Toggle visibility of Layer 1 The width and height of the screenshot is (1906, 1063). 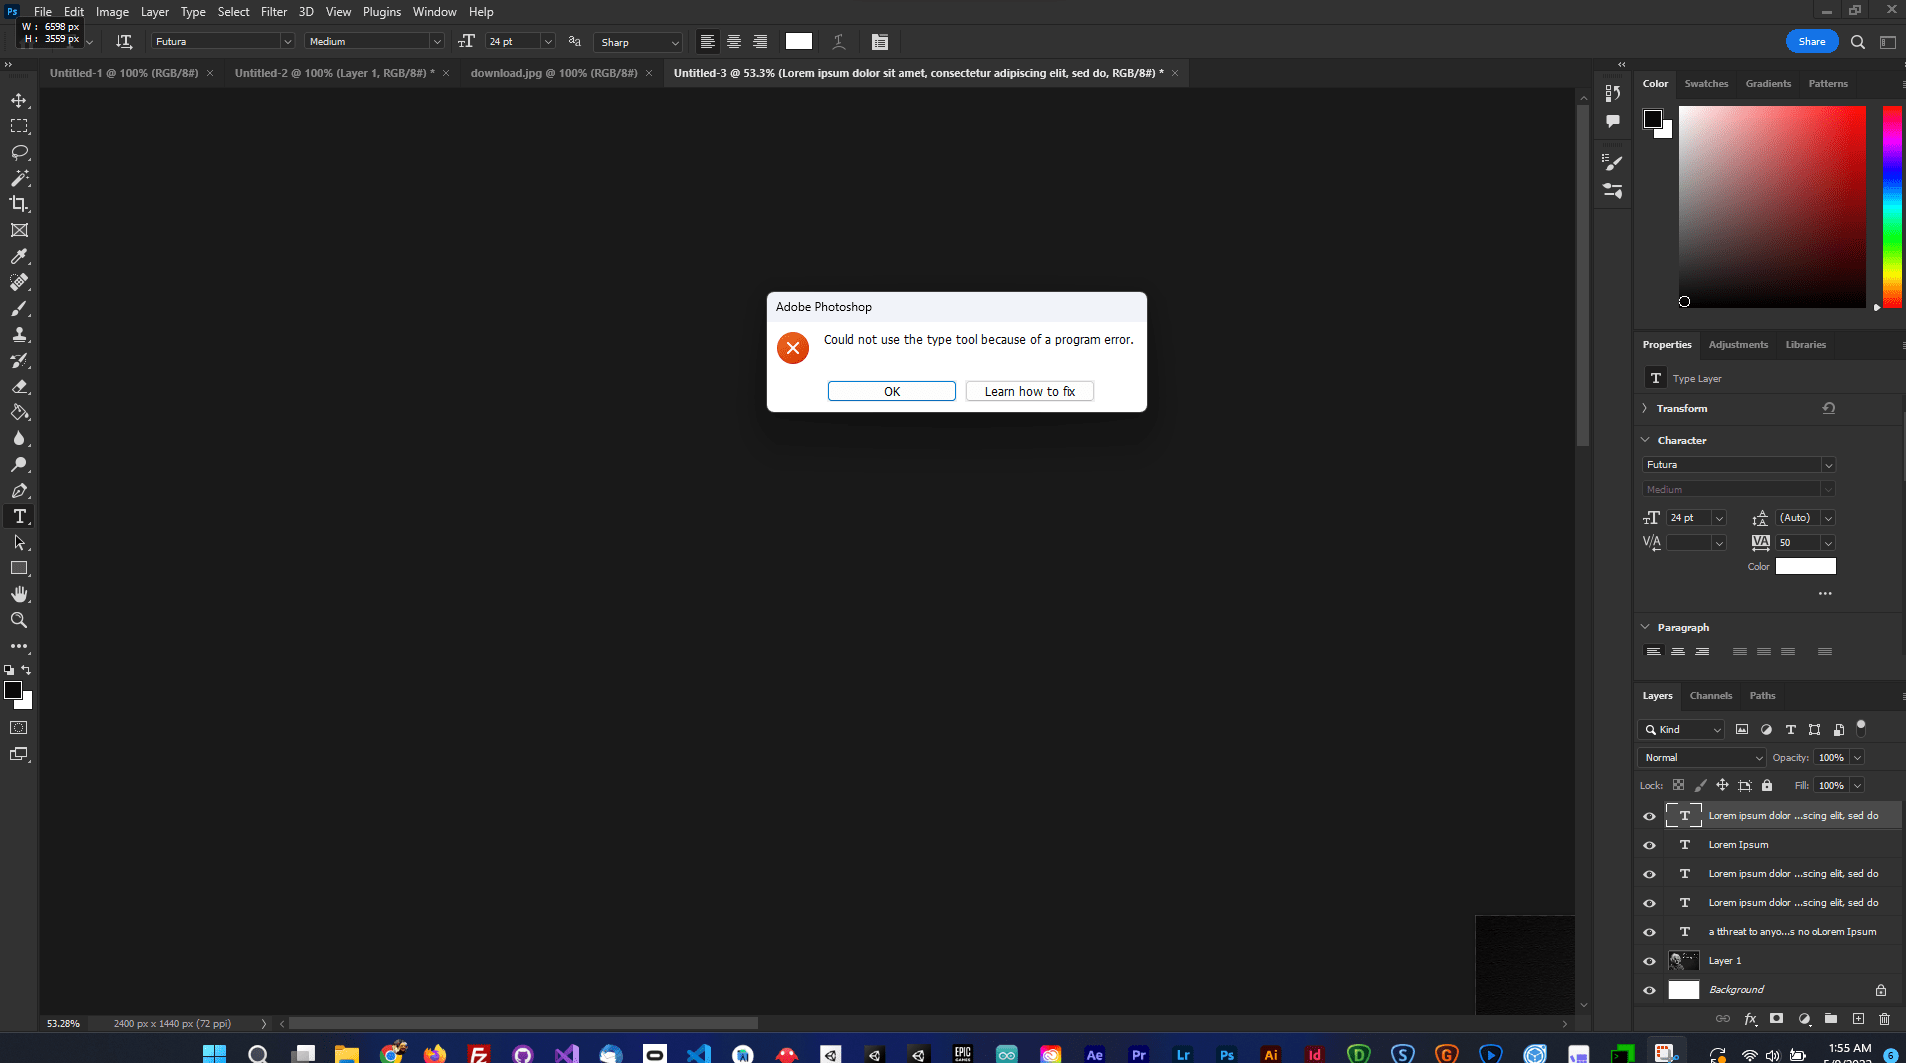tap(1649, 960)
